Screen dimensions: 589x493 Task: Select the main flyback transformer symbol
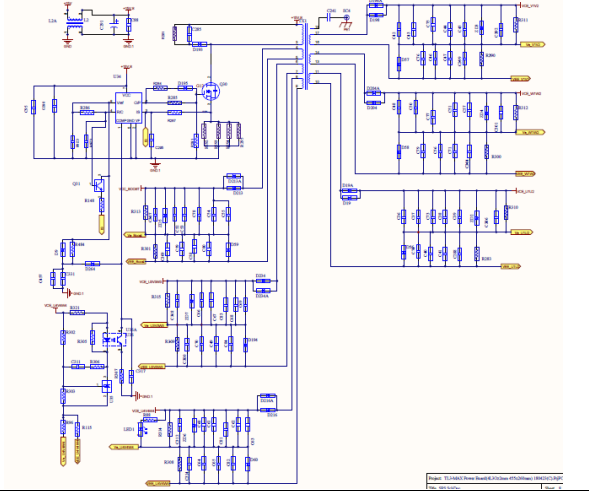pyautogui.click(x=307, y=56)
